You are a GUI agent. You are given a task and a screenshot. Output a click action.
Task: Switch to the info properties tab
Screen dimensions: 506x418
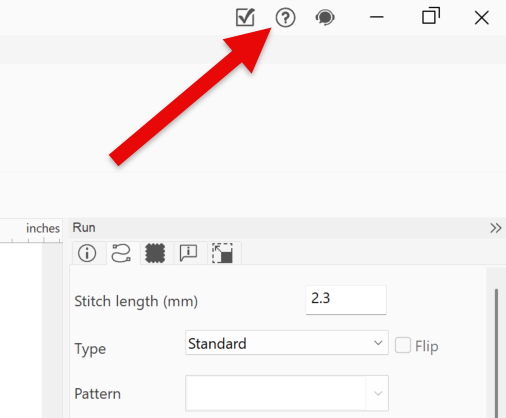[87, 253]
